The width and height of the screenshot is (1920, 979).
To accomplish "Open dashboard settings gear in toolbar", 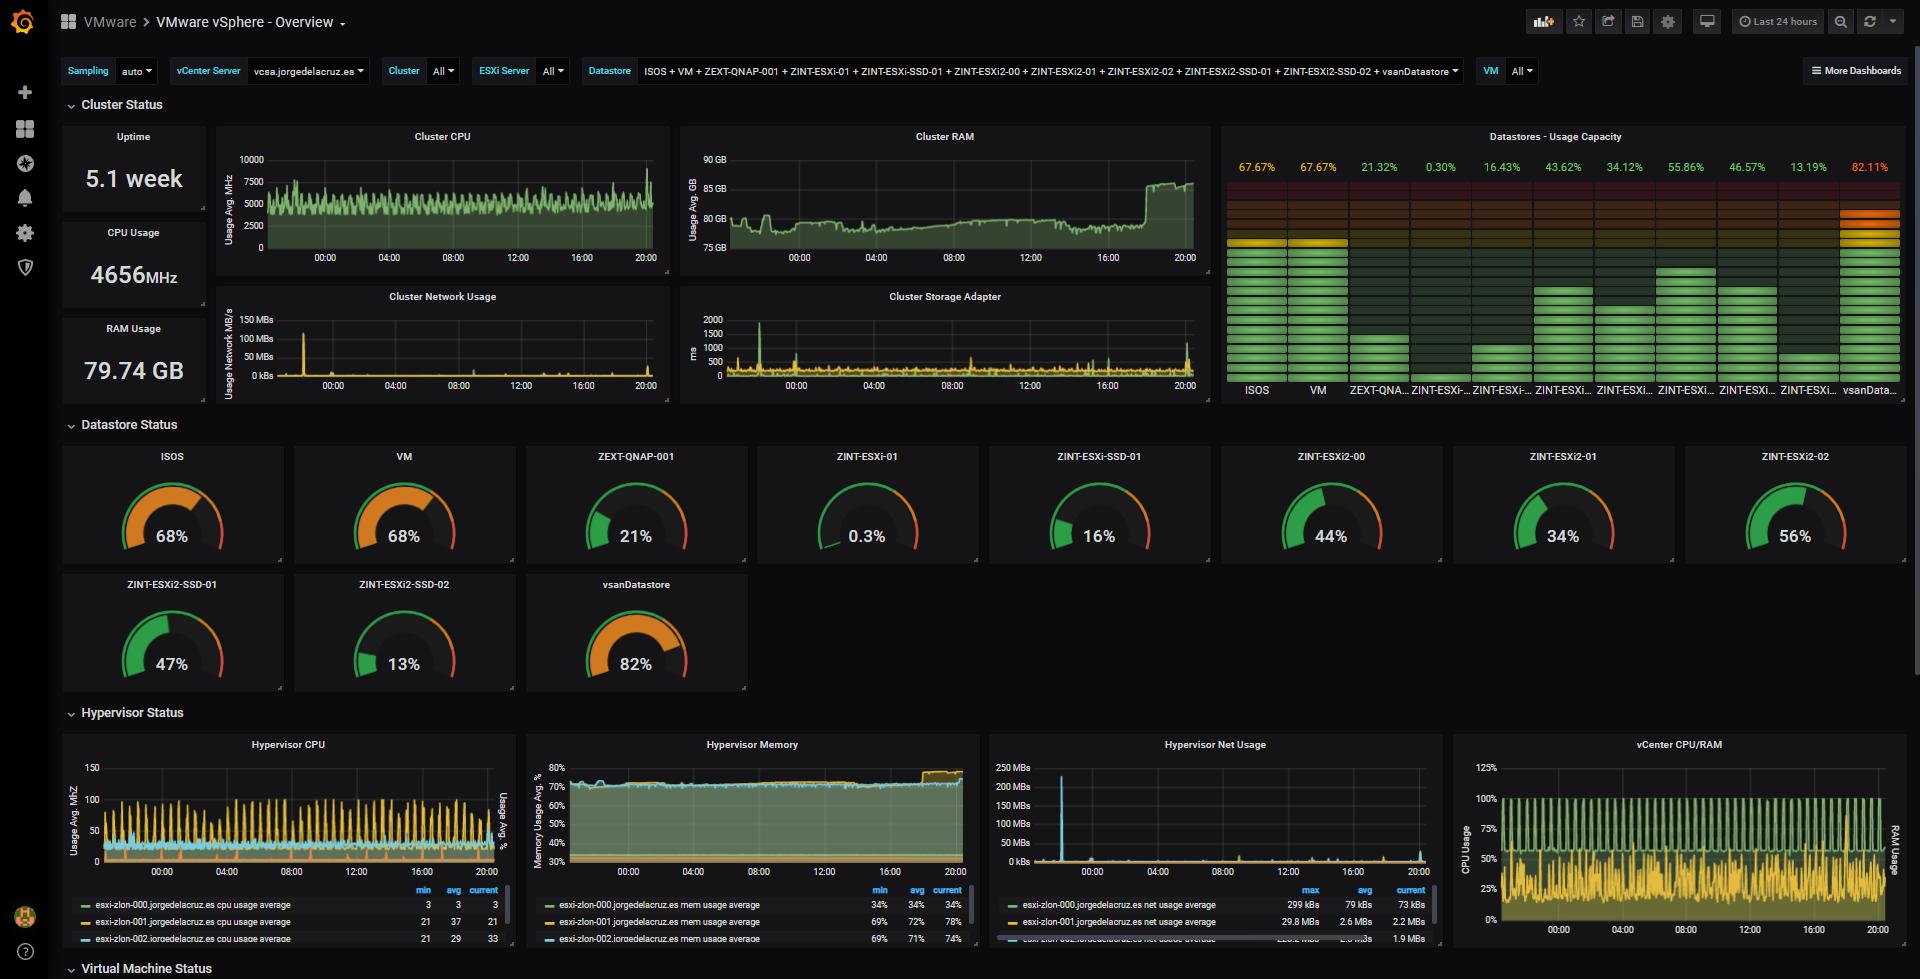I will 1667,21.
